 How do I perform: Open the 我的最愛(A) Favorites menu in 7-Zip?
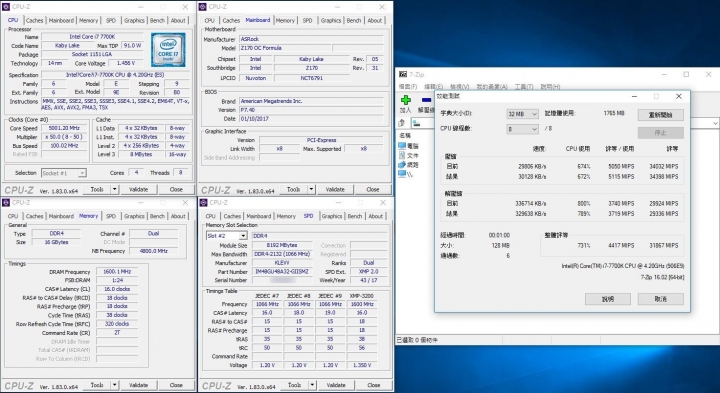coord(492,87)
